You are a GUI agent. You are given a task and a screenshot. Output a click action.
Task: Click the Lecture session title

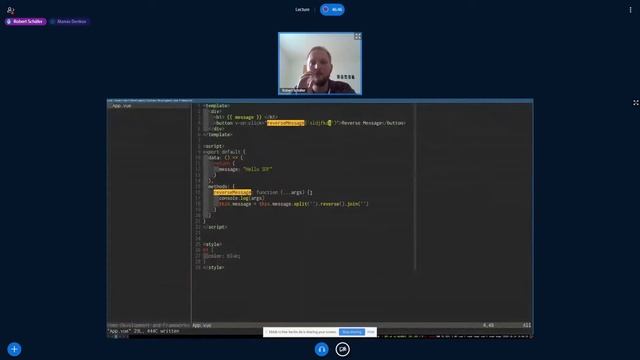pyautogui.click(x=302, y=9)
